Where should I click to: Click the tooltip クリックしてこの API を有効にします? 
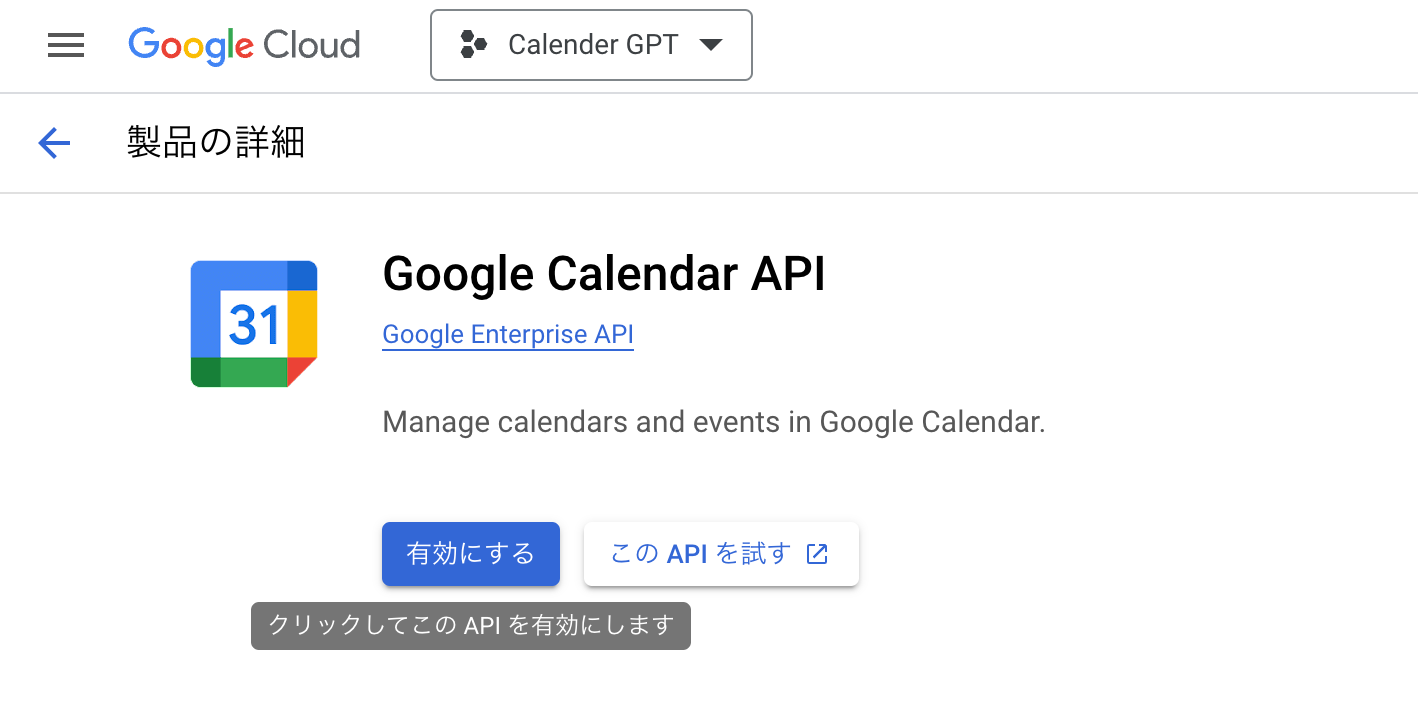click(471, 626)
